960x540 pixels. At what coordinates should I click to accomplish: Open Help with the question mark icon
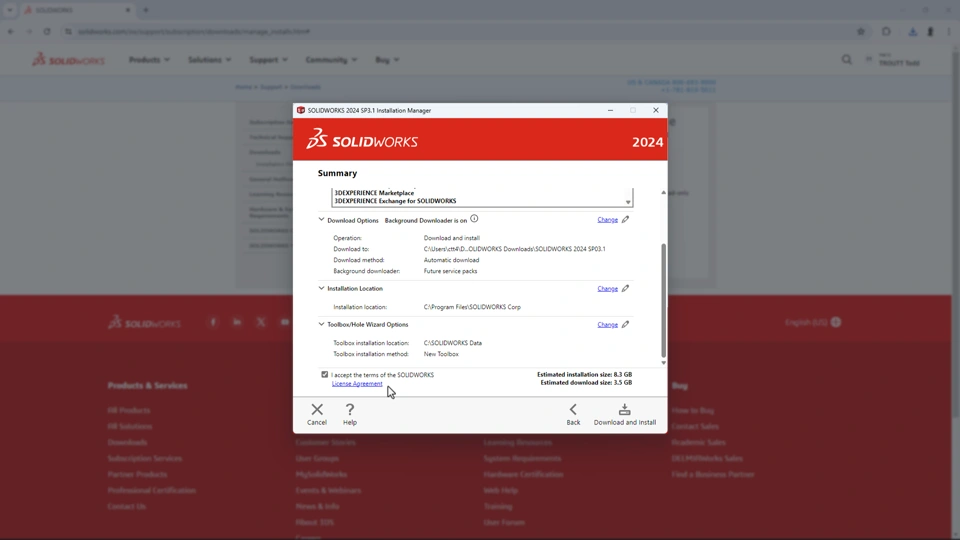coord(350,409)
